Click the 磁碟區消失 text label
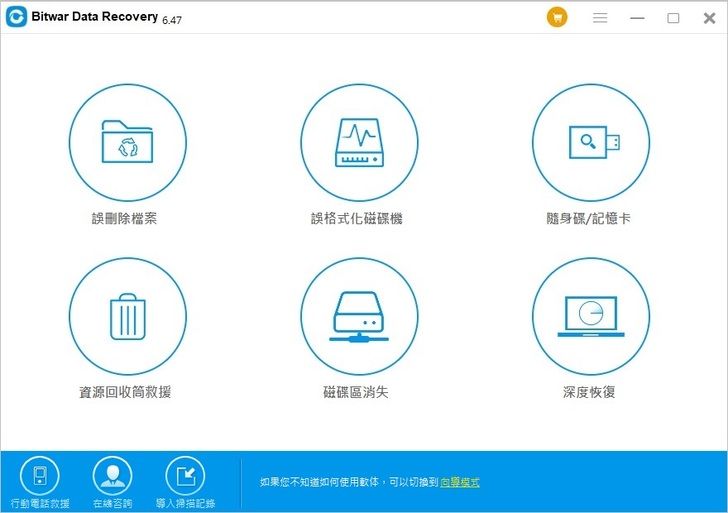728x513 pixels. tap(356, 393)
